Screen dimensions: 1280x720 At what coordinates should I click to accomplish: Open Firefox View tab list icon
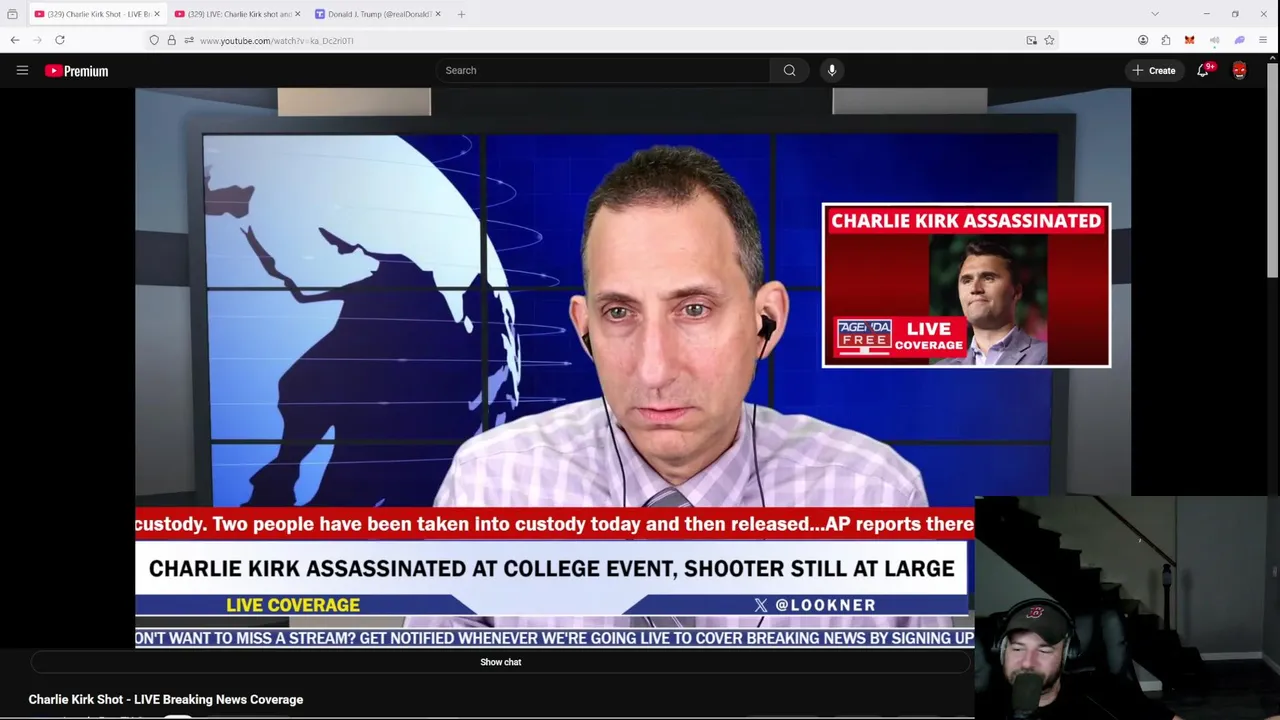click(x=12, y=14)
